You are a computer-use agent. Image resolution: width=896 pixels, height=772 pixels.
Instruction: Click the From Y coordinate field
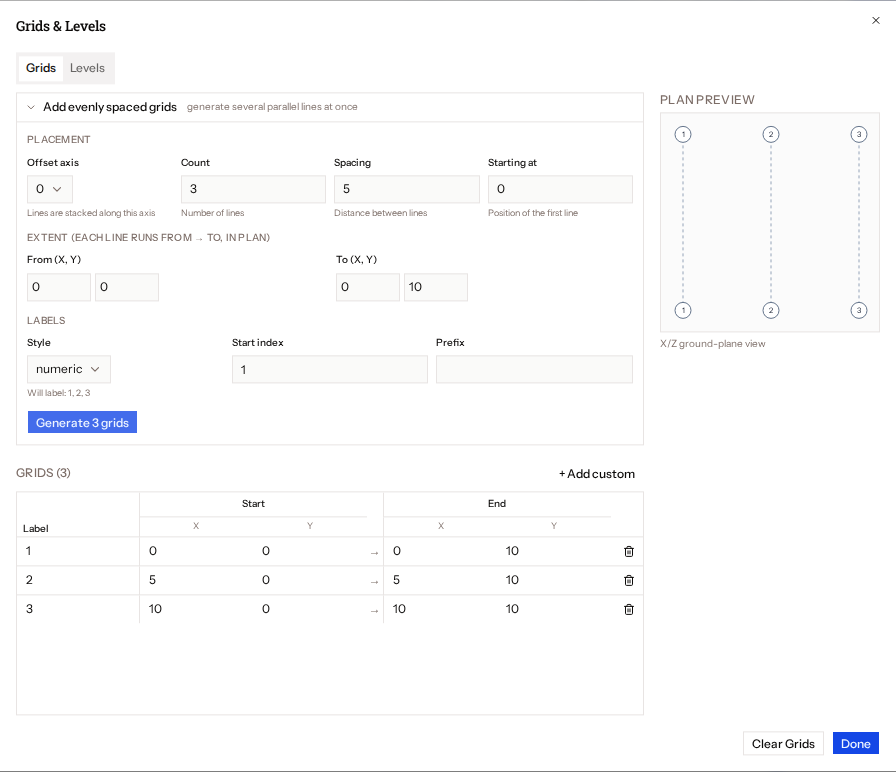(x=127, y=287)
